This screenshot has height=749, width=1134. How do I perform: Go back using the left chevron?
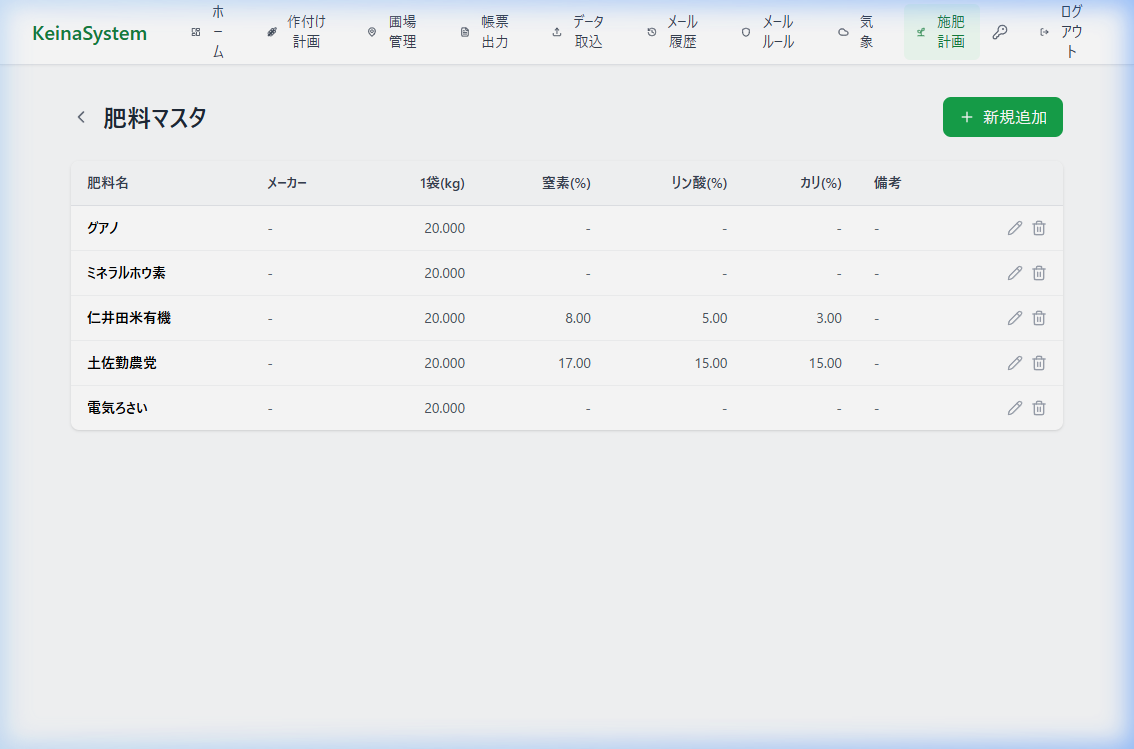[x=81, y=118]
